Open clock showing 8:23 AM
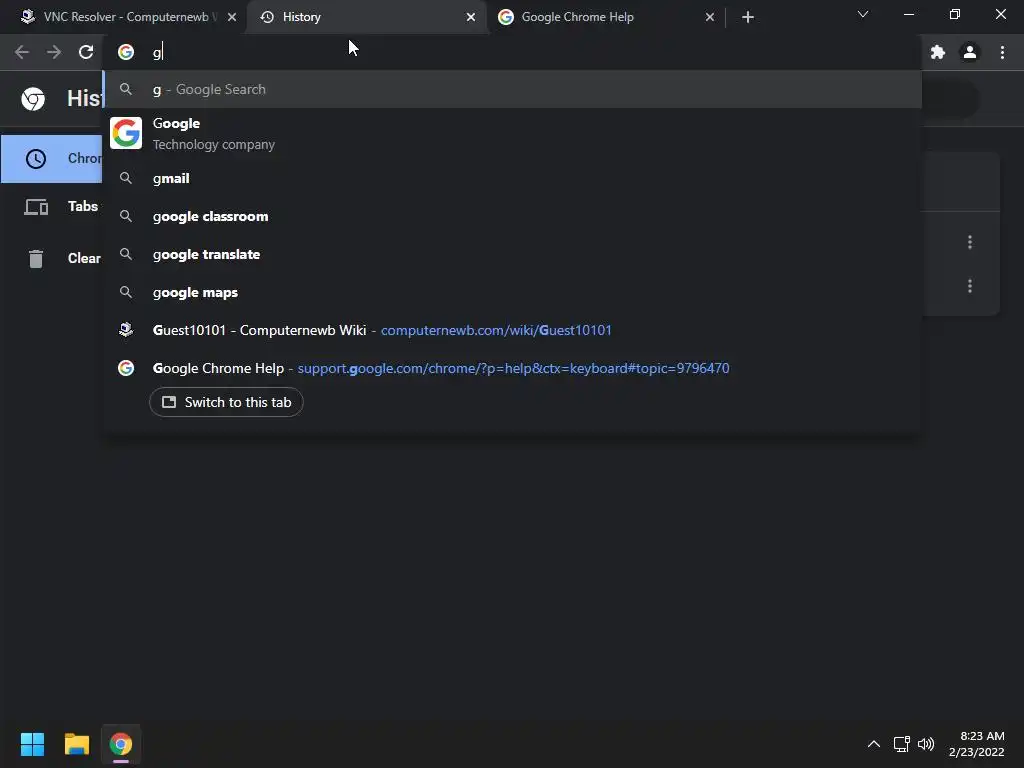1024x768 pixels. pos(976,744)
